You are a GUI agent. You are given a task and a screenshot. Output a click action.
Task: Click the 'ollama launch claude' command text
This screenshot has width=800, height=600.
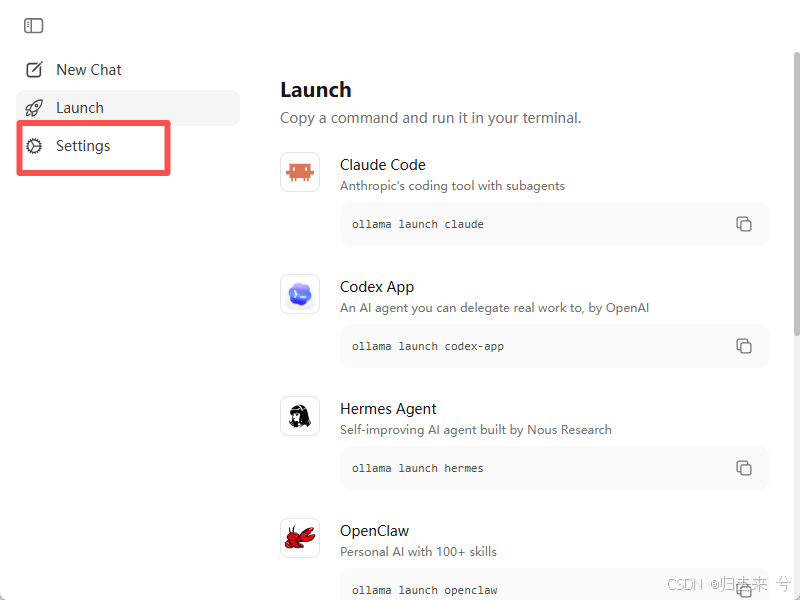point(418,224)
